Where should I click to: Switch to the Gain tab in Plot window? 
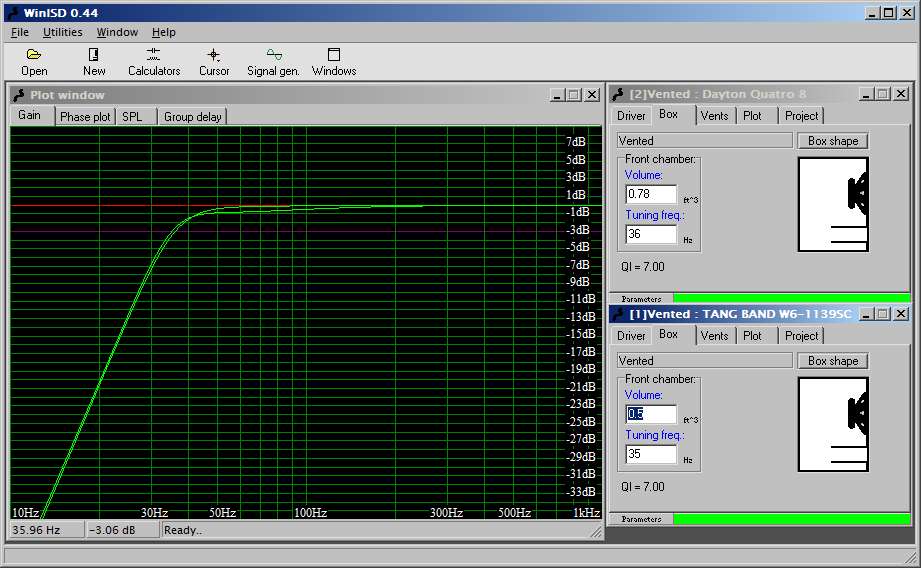[30, 115]
